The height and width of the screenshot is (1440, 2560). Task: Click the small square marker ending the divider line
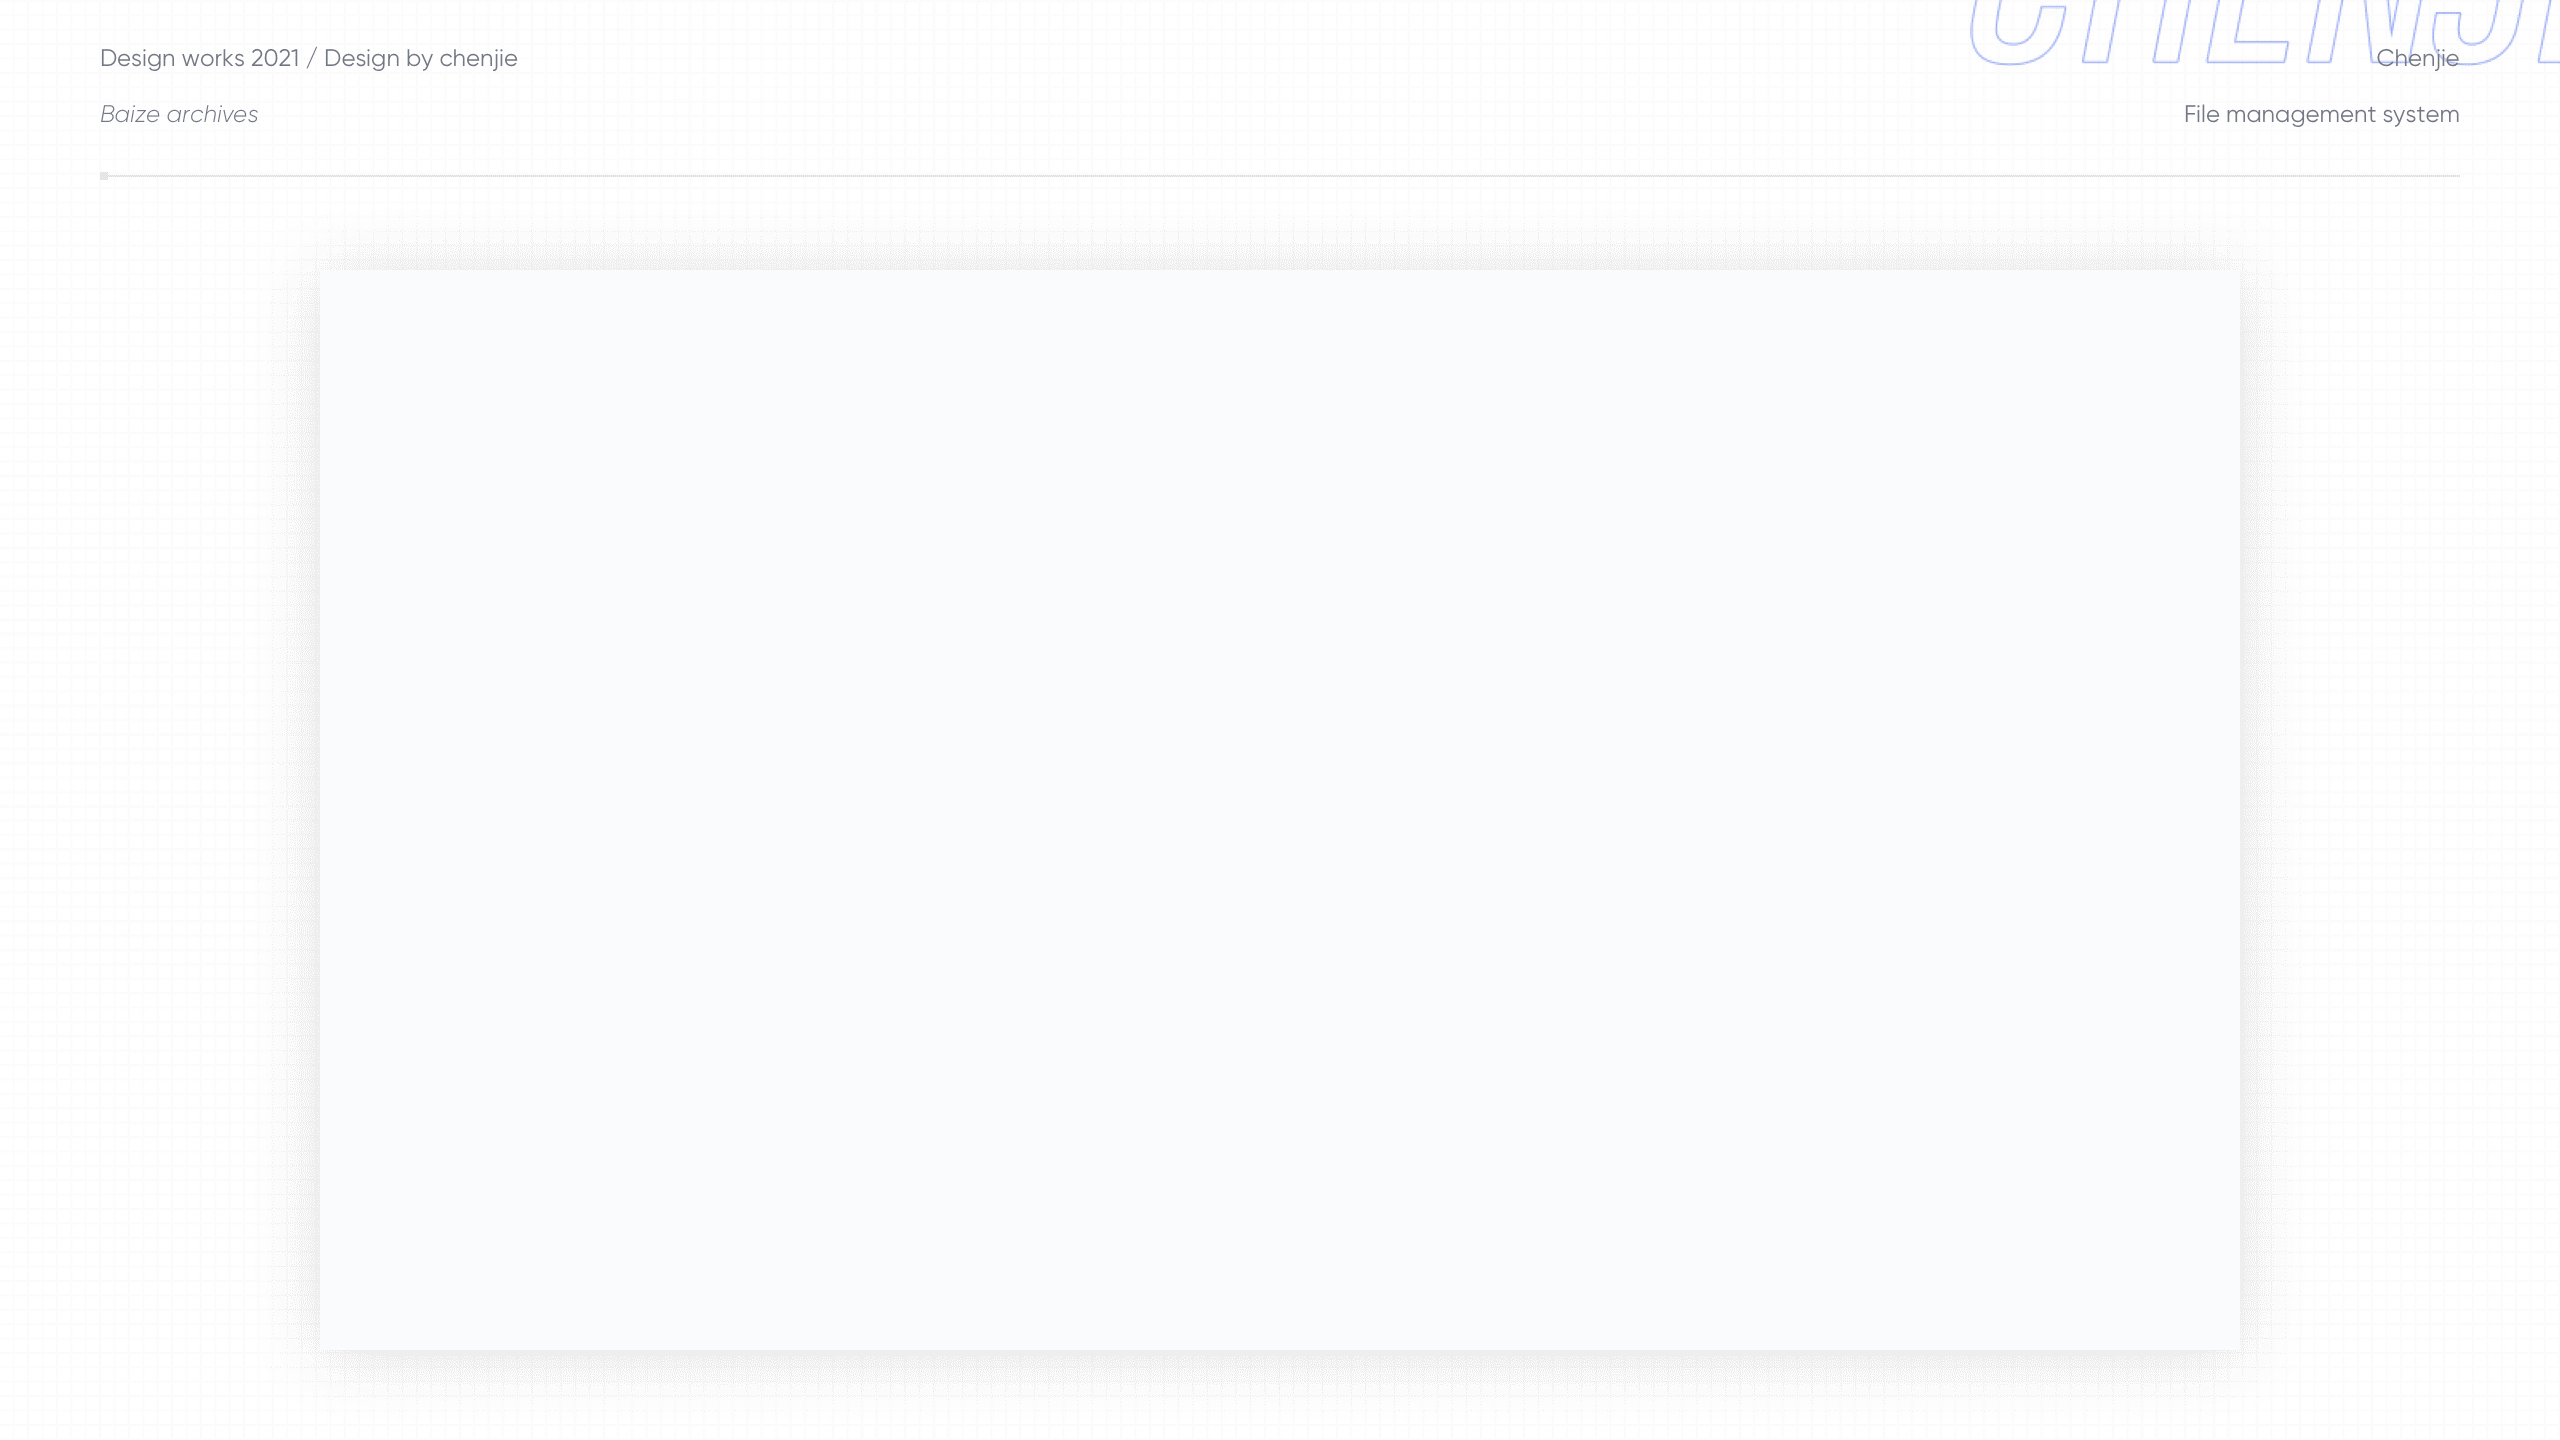tap(104, 176)
